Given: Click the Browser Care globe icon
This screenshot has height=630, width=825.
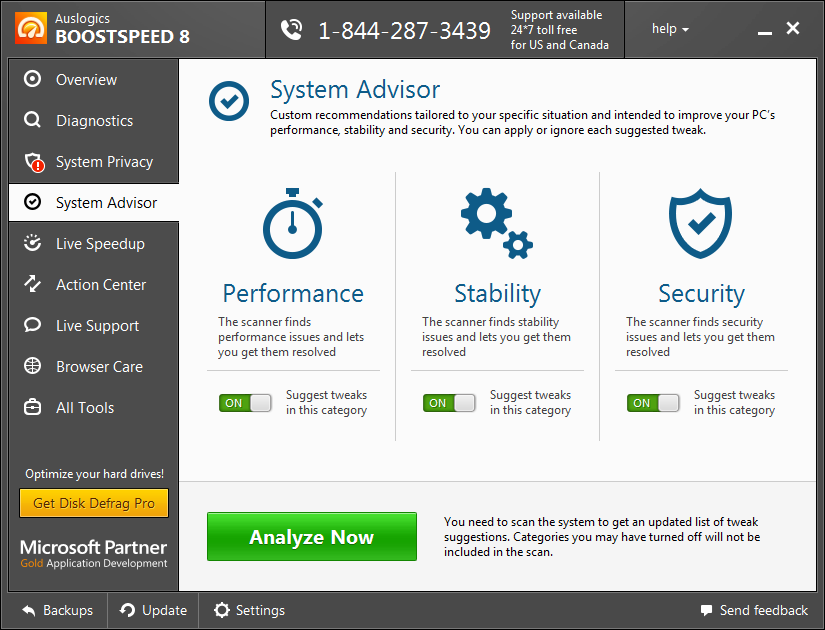Looking at the screenshot, I should pyautogui.click(x=32, y=366).
